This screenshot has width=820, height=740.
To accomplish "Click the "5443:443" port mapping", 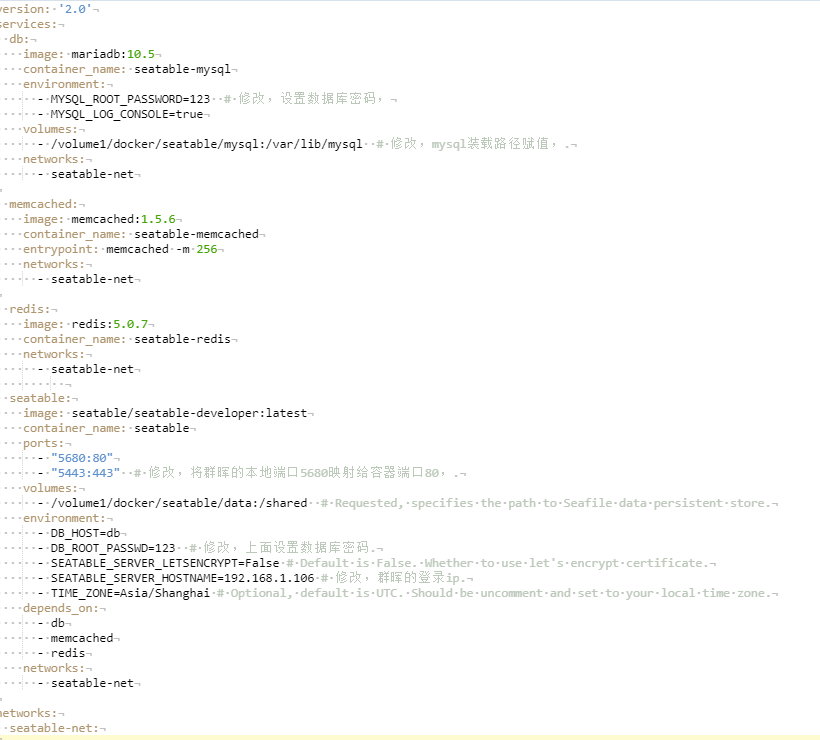I will [90, 473].
